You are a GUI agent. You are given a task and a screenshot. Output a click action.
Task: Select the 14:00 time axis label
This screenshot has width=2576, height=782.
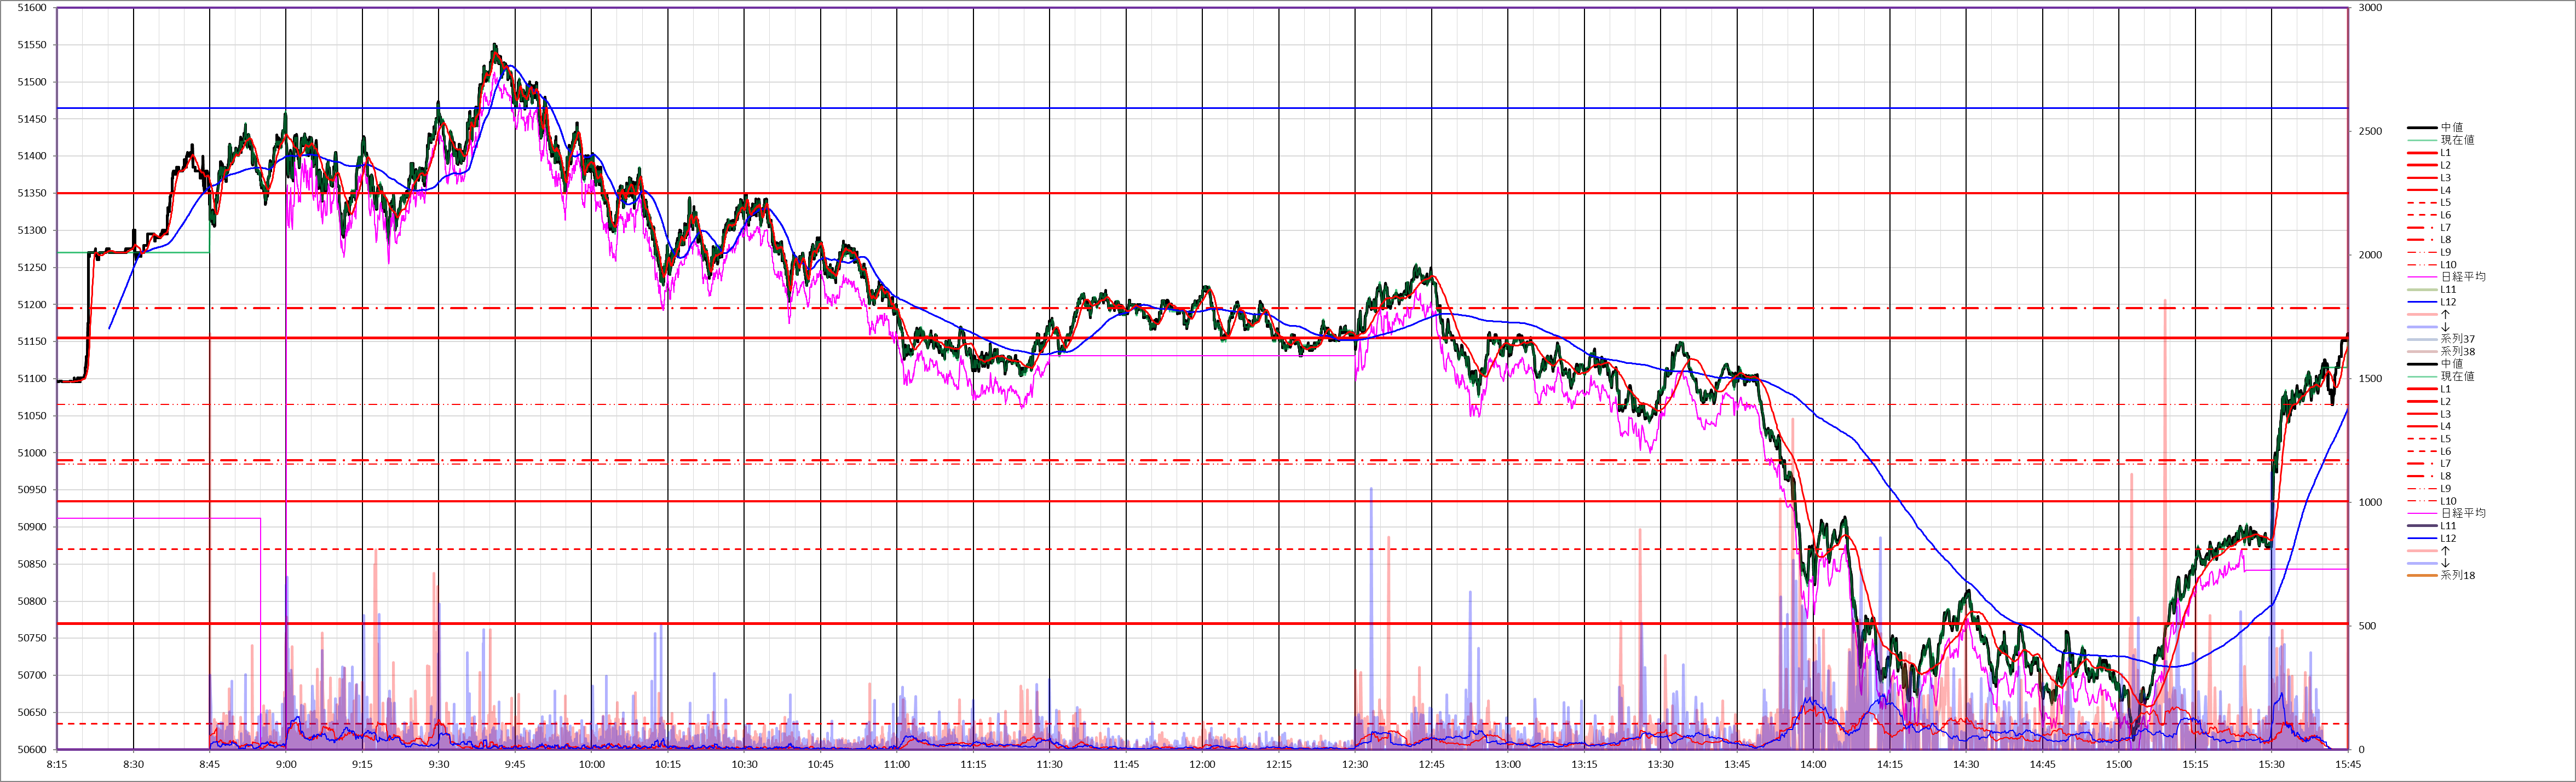[1813, 765]
